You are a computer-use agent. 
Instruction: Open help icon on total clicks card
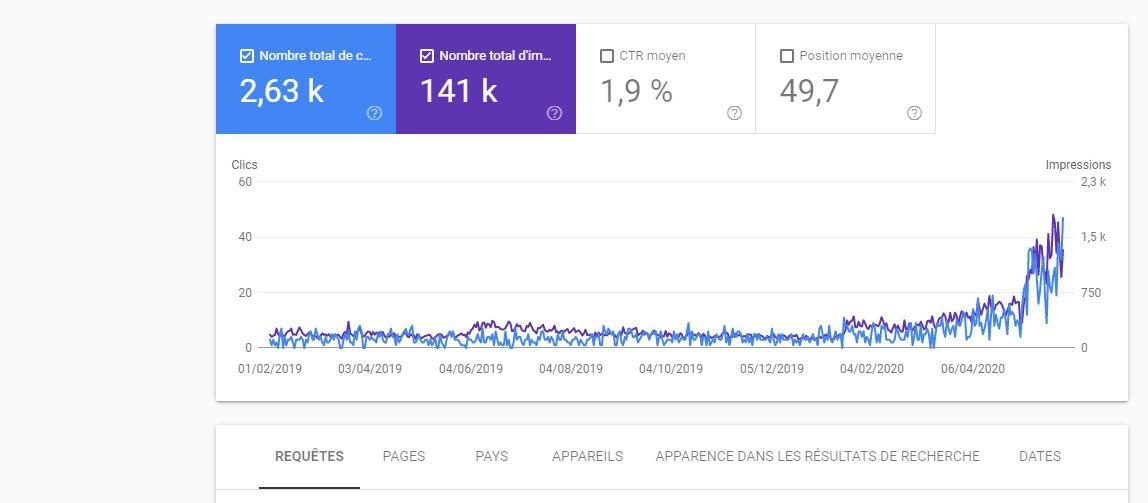374,113
